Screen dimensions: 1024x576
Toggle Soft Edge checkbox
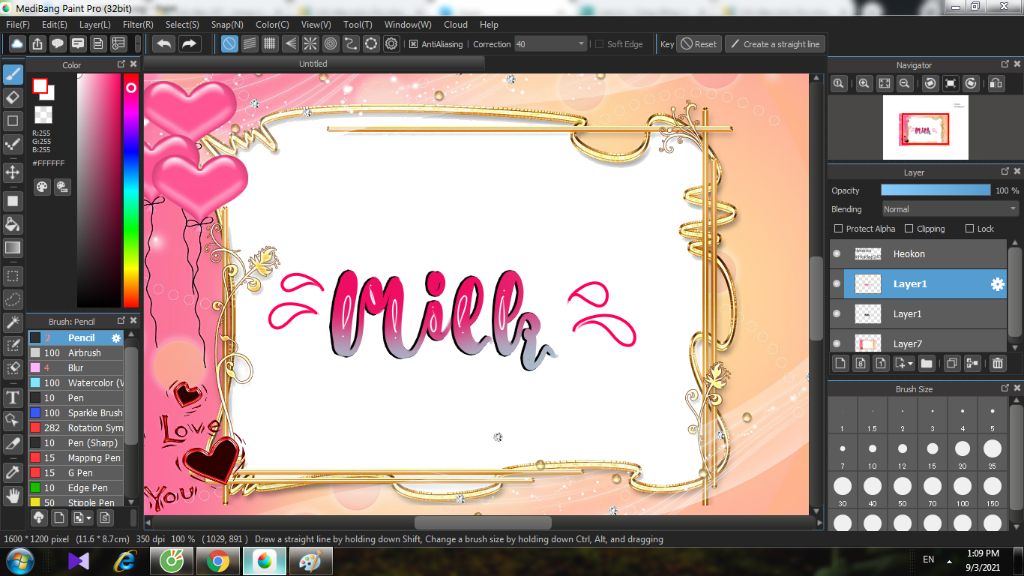click(x=600, y=44)
